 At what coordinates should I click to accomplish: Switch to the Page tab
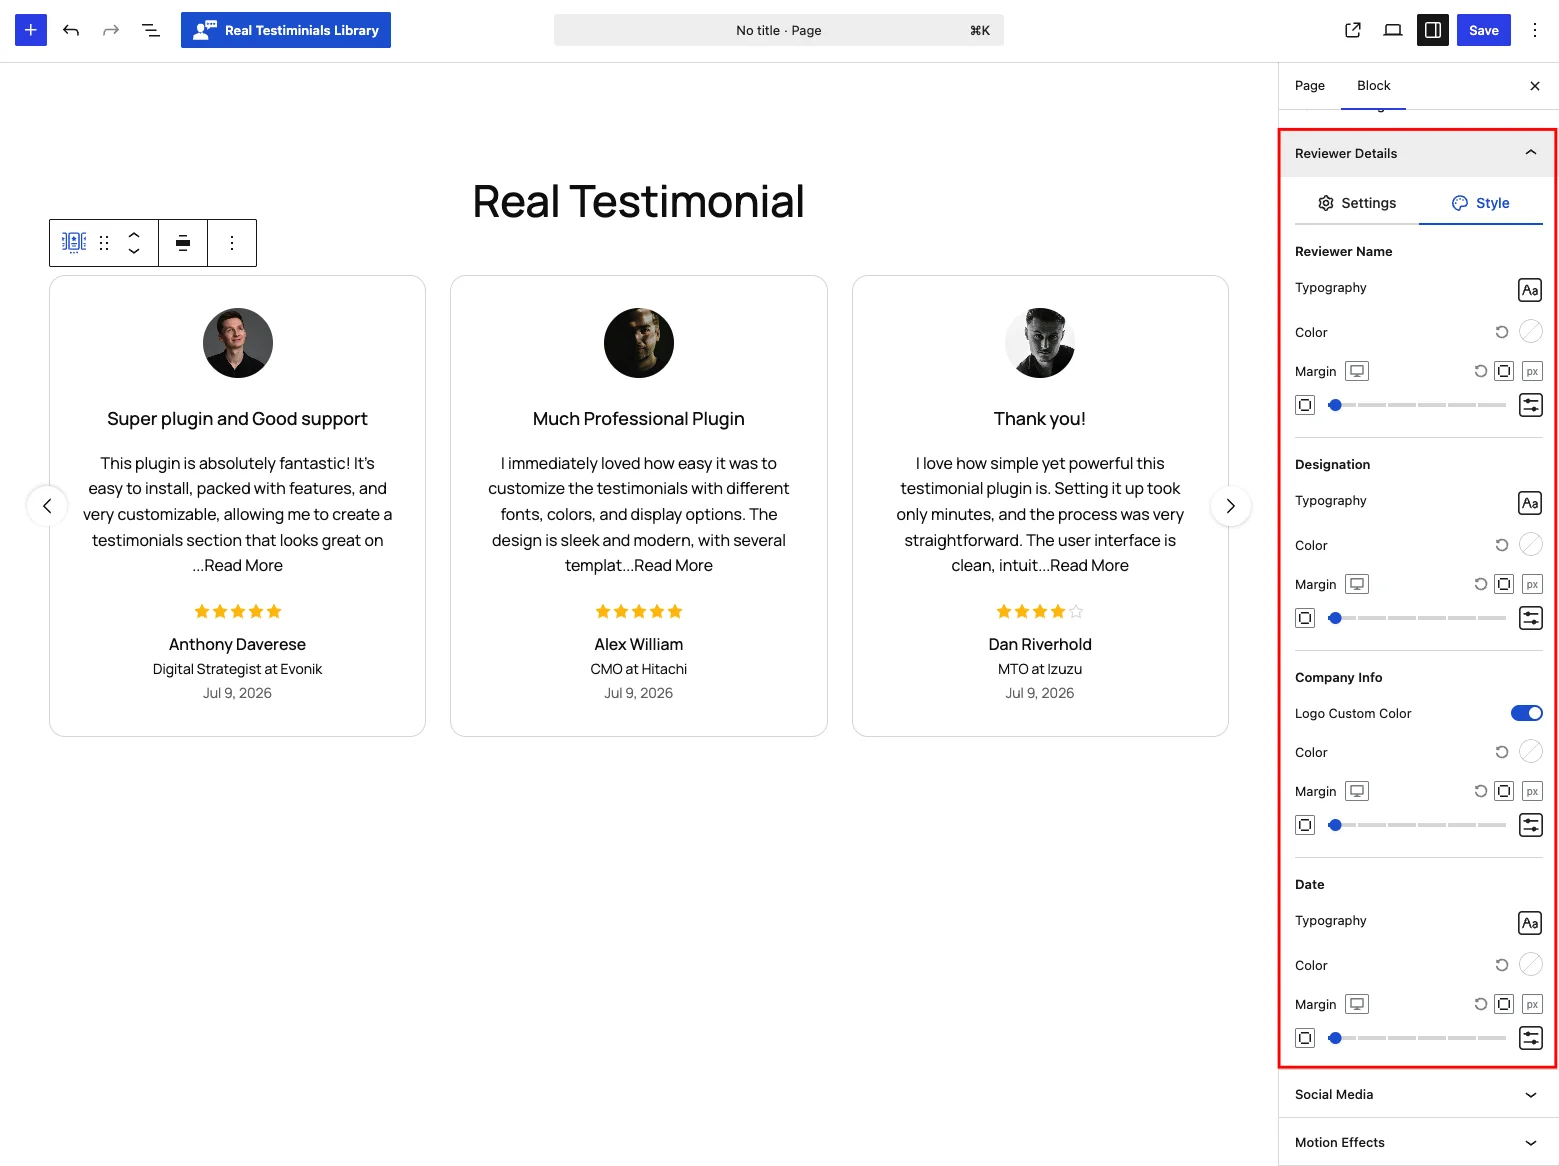pos(1310,85)
